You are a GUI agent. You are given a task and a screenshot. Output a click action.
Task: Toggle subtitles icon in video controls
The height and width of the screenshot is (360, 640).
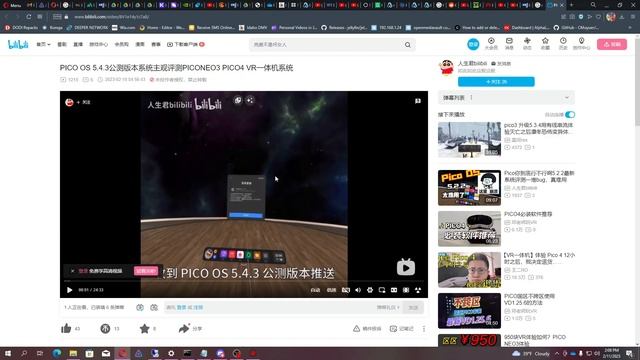[346, 290]
